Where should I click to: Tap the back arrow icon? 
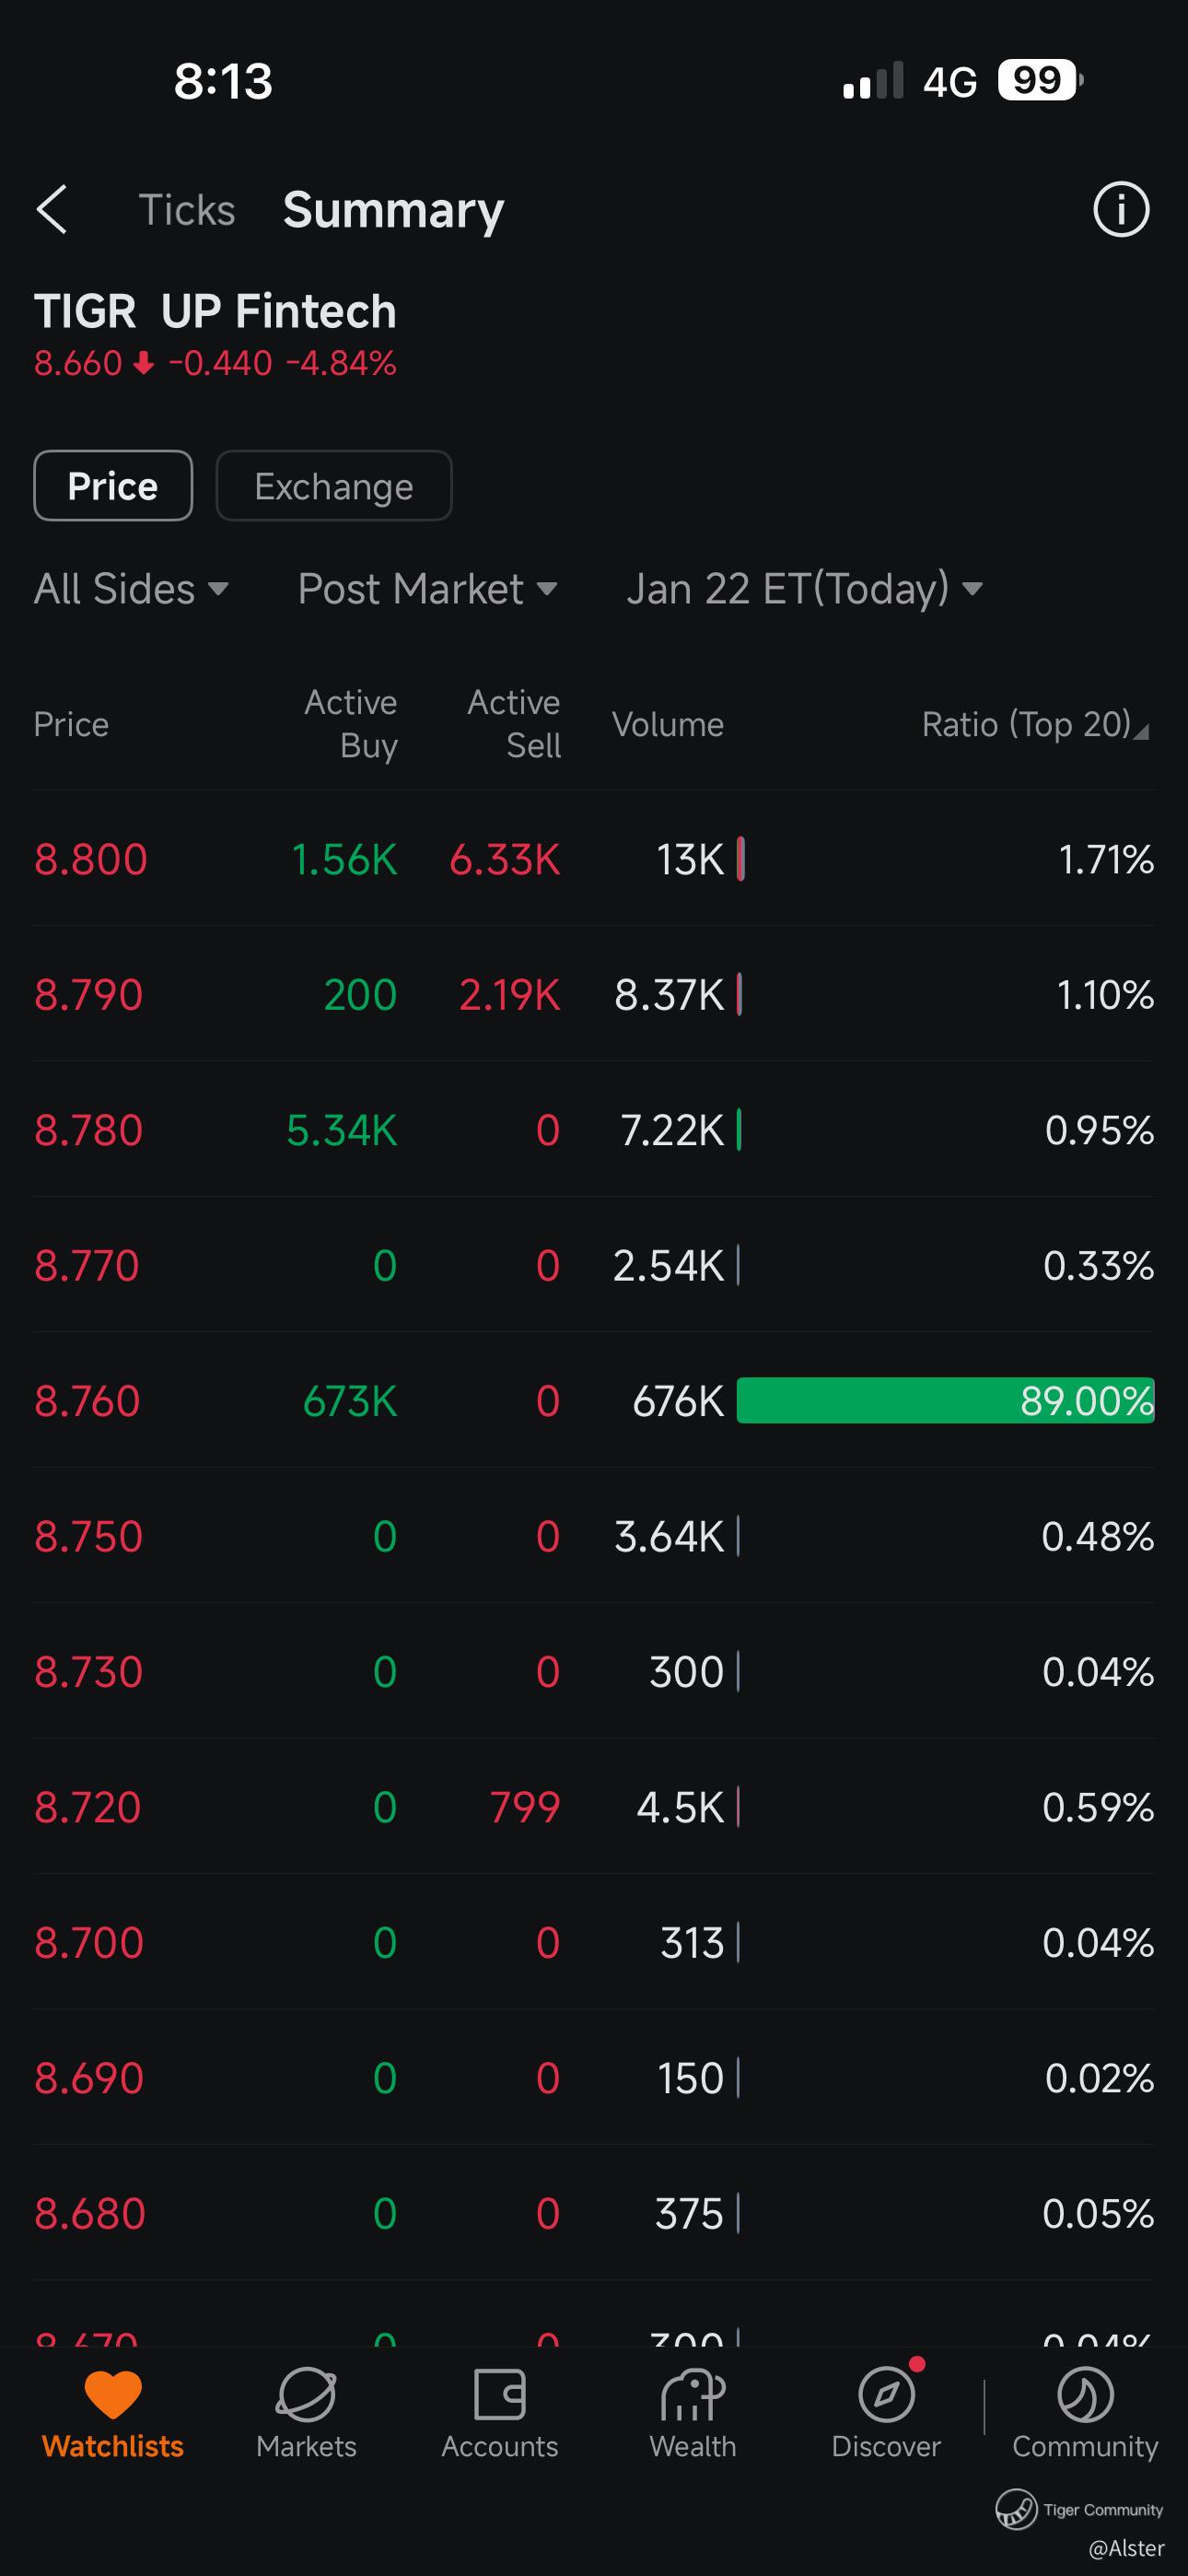coord(52,210)
